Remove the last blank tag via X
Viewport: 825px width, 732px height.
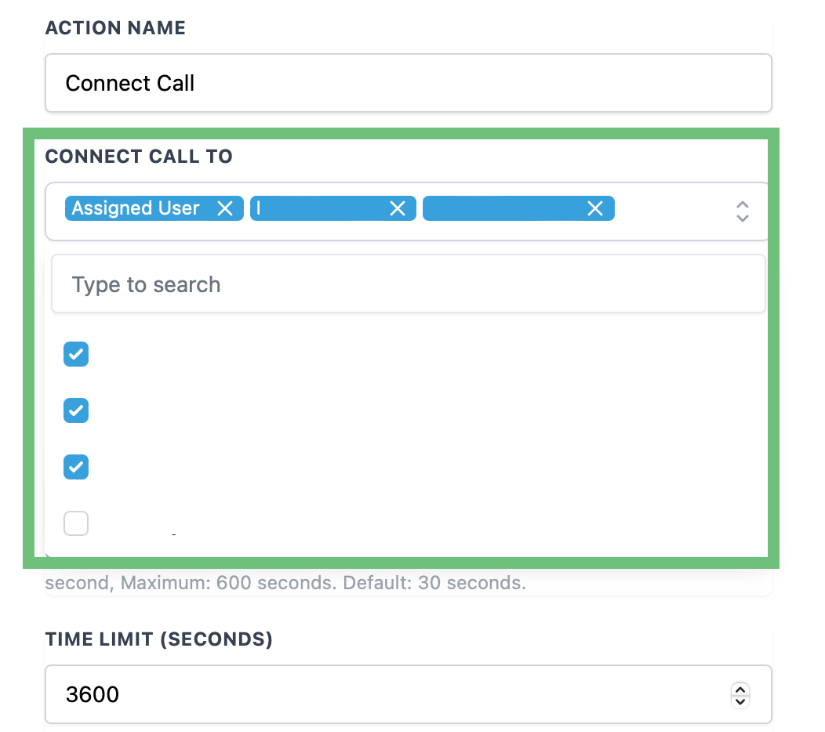coord(595,208)
